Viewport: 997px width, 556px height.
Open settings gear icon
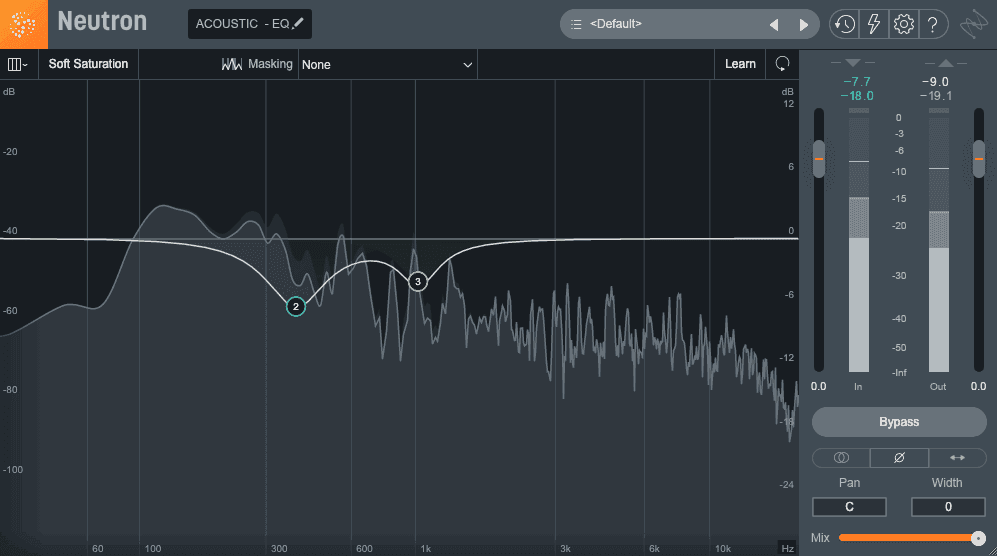click(x=904, y=25)
